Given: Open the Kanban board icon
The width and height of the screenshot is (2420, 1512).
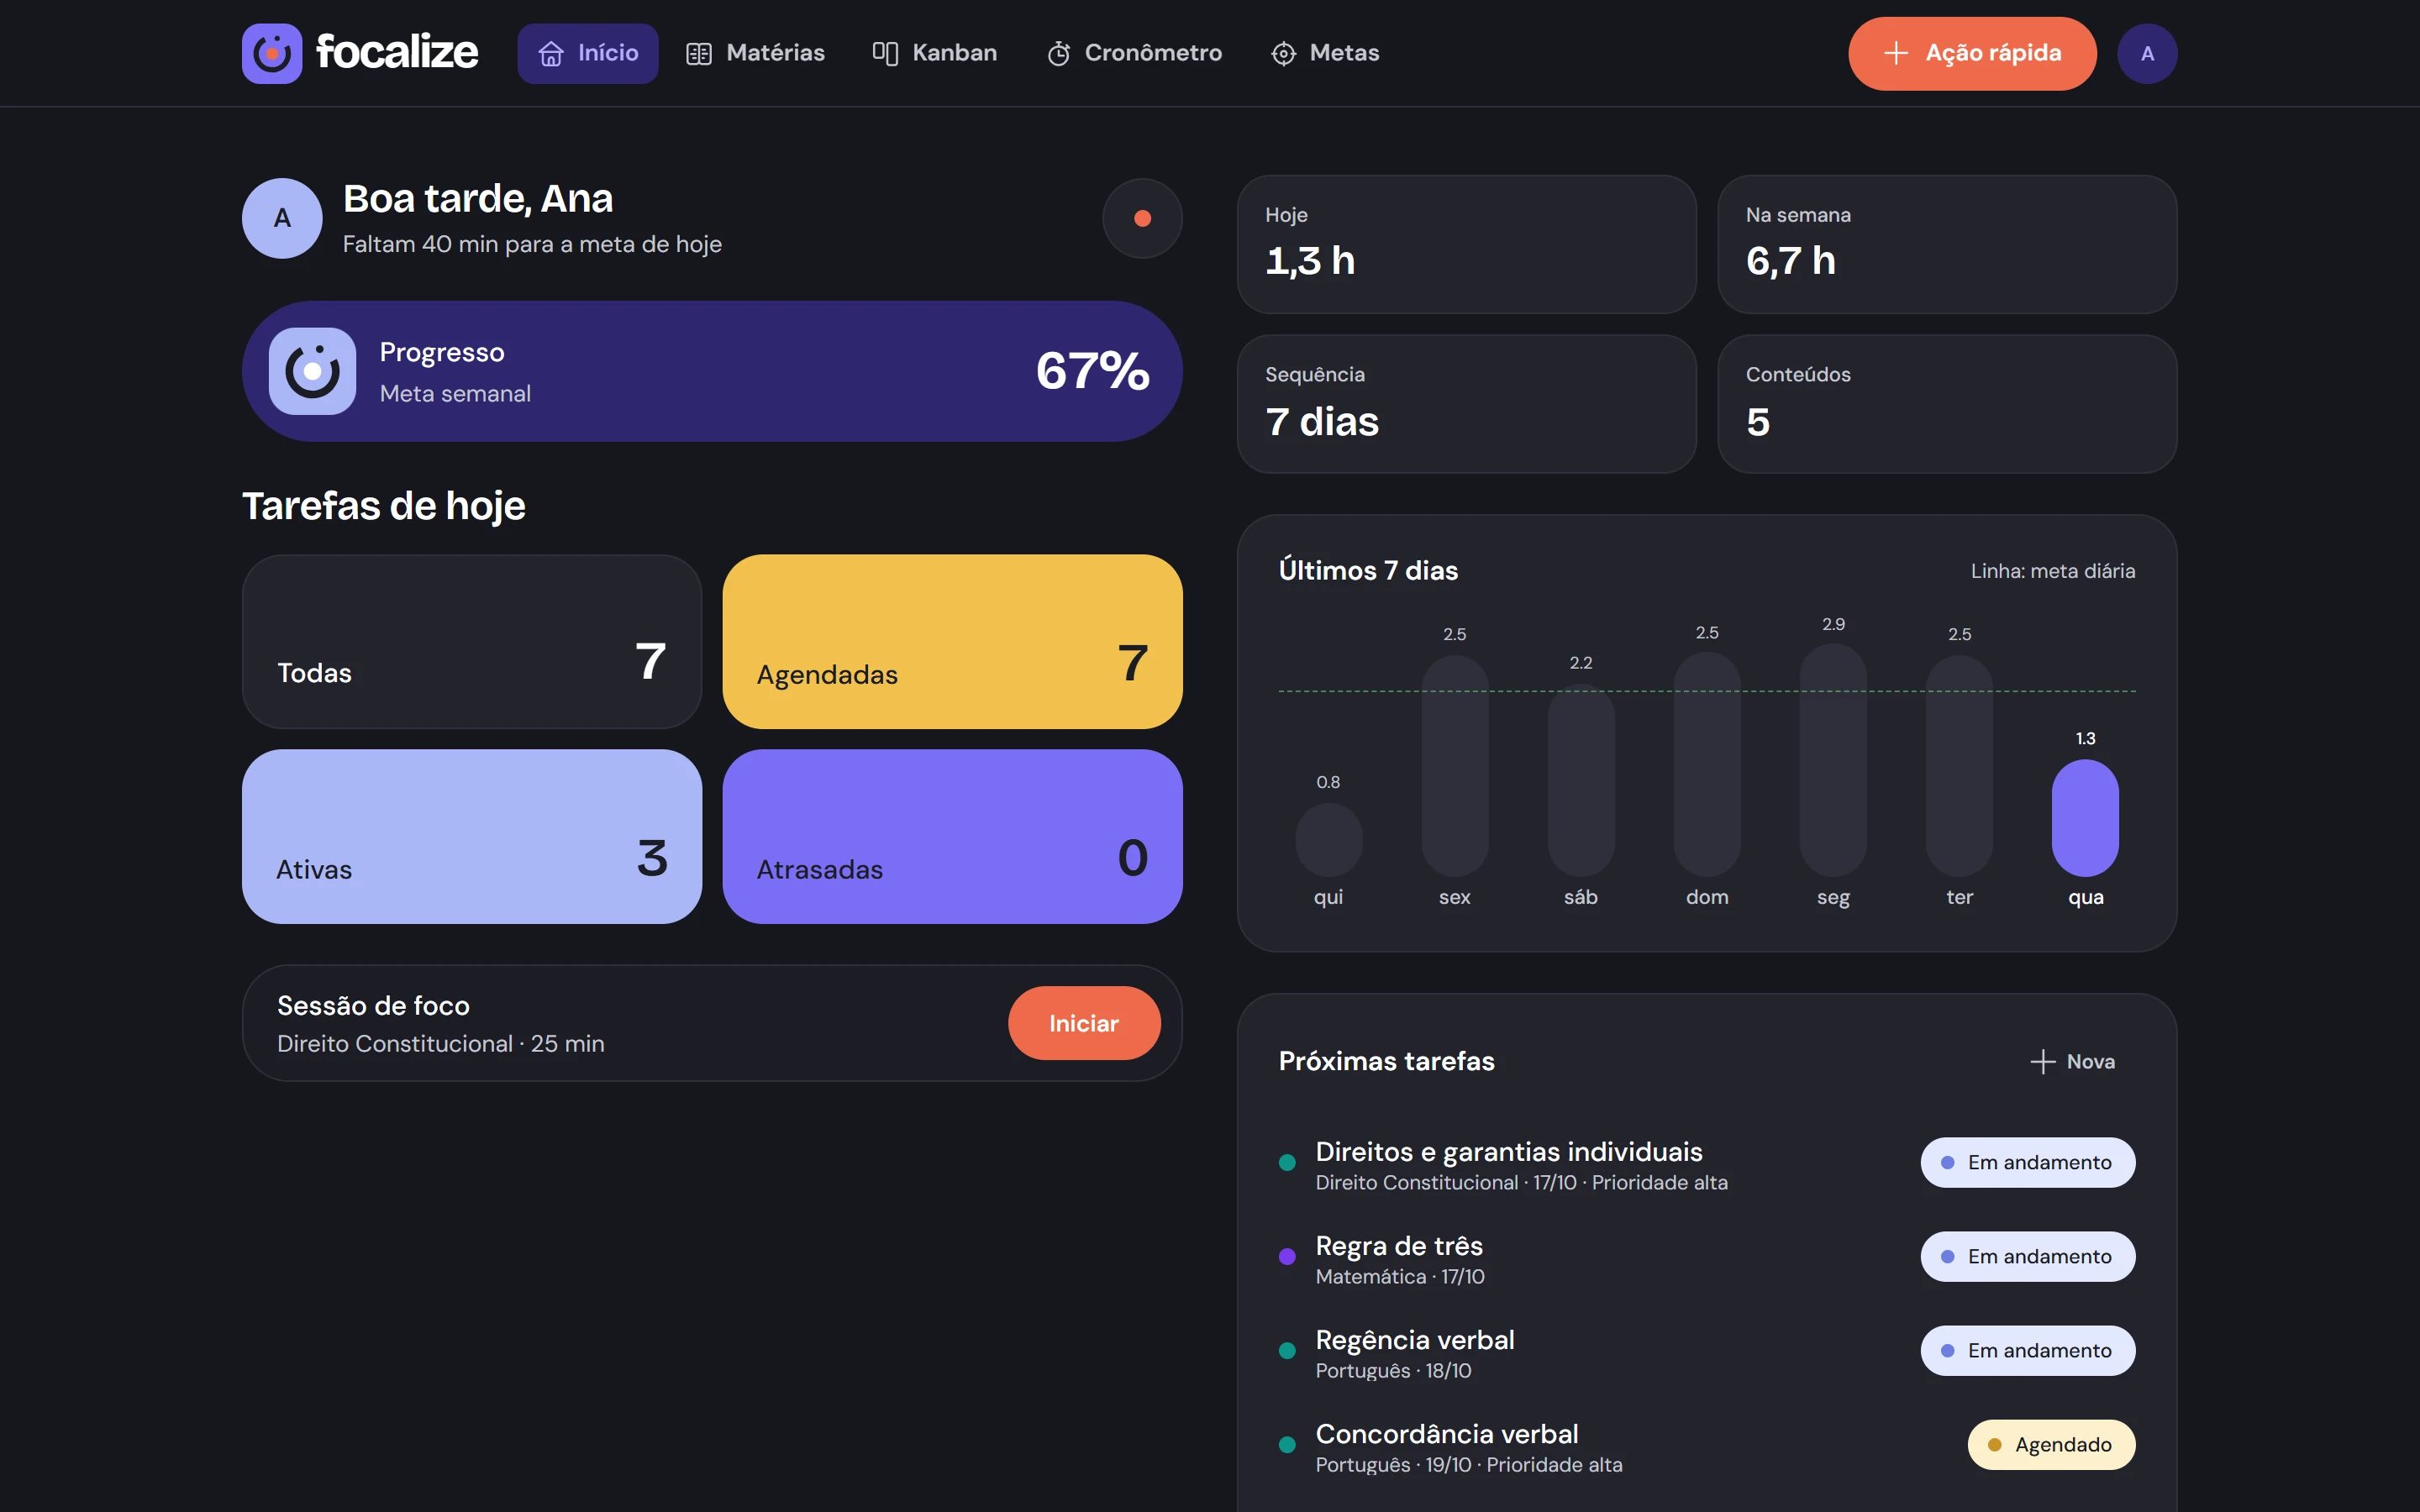Looking at the screenshot, I should (885, 53).
